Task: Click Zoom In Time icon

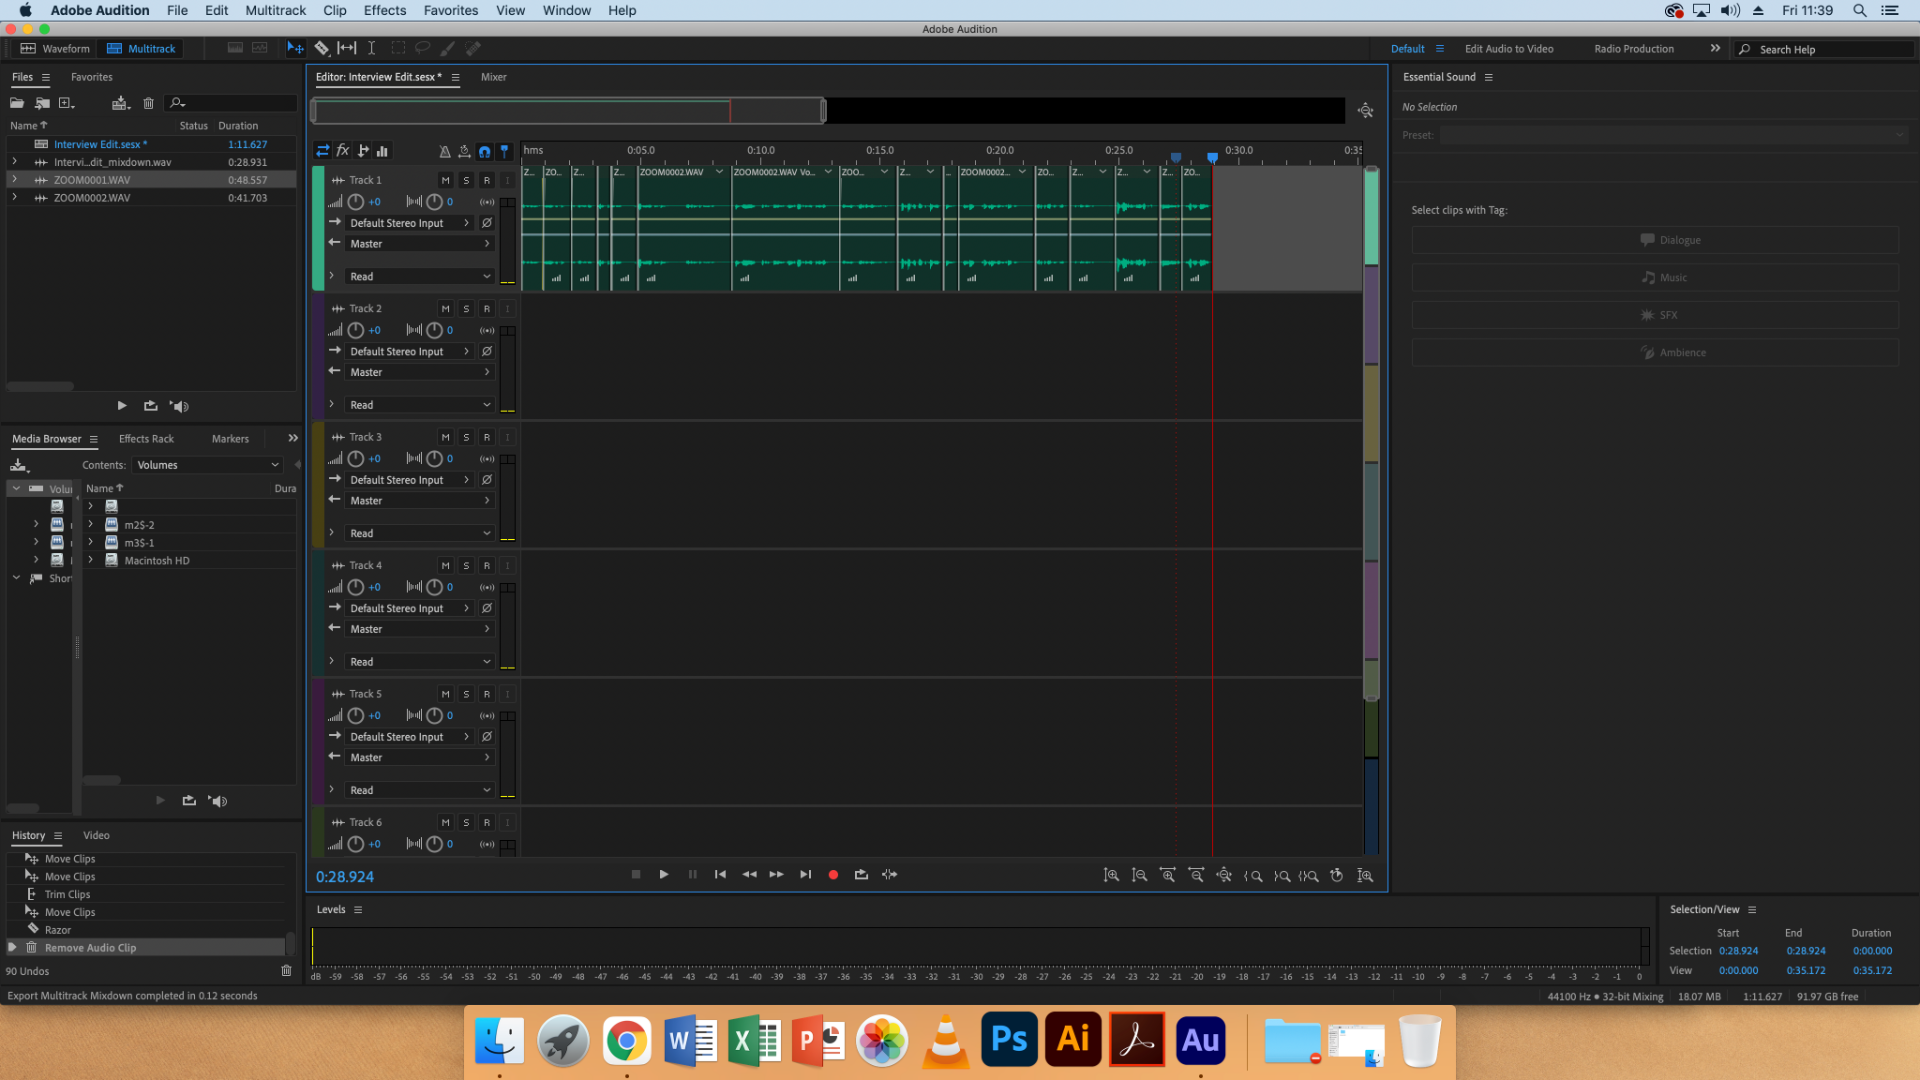Action: pyautogui.click(x=1167, y=876)
